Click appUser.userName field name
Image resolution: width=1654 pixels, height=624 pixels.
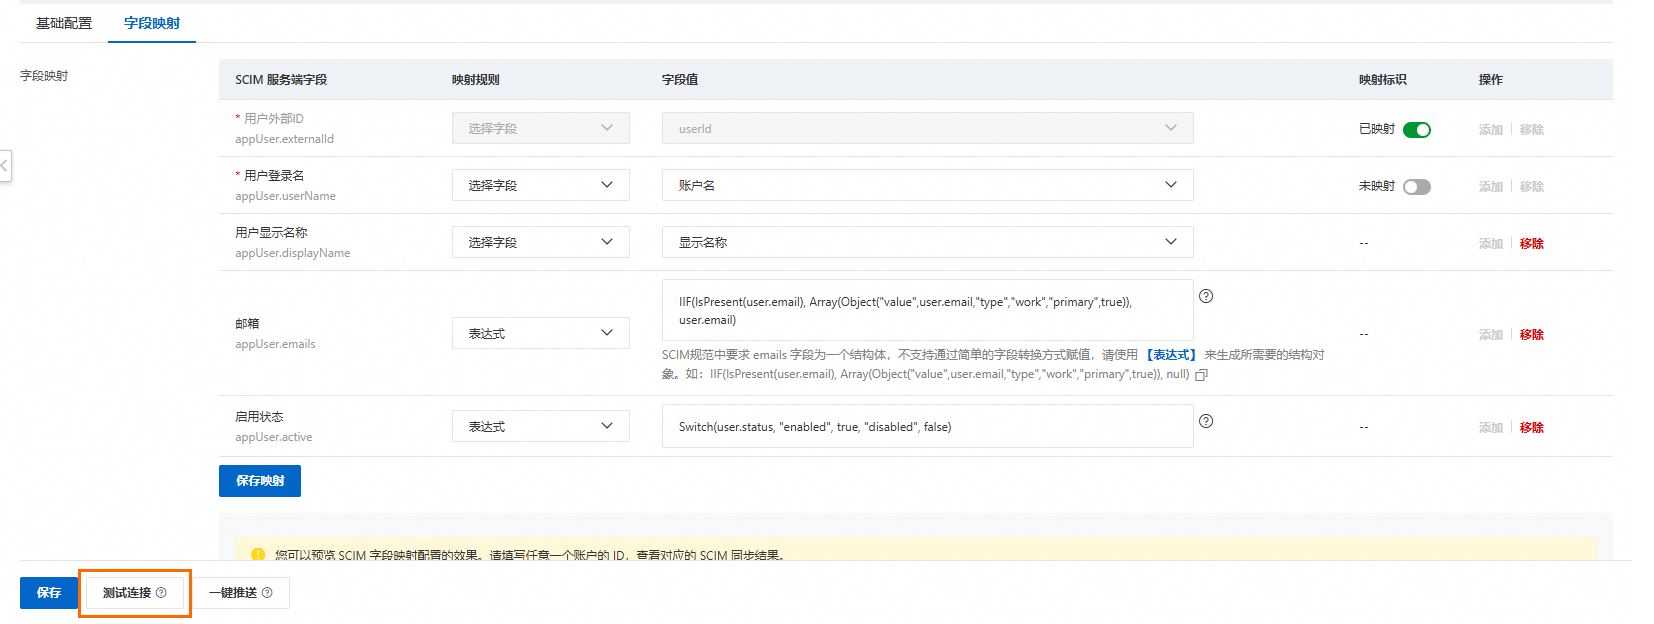click(286, 196)
